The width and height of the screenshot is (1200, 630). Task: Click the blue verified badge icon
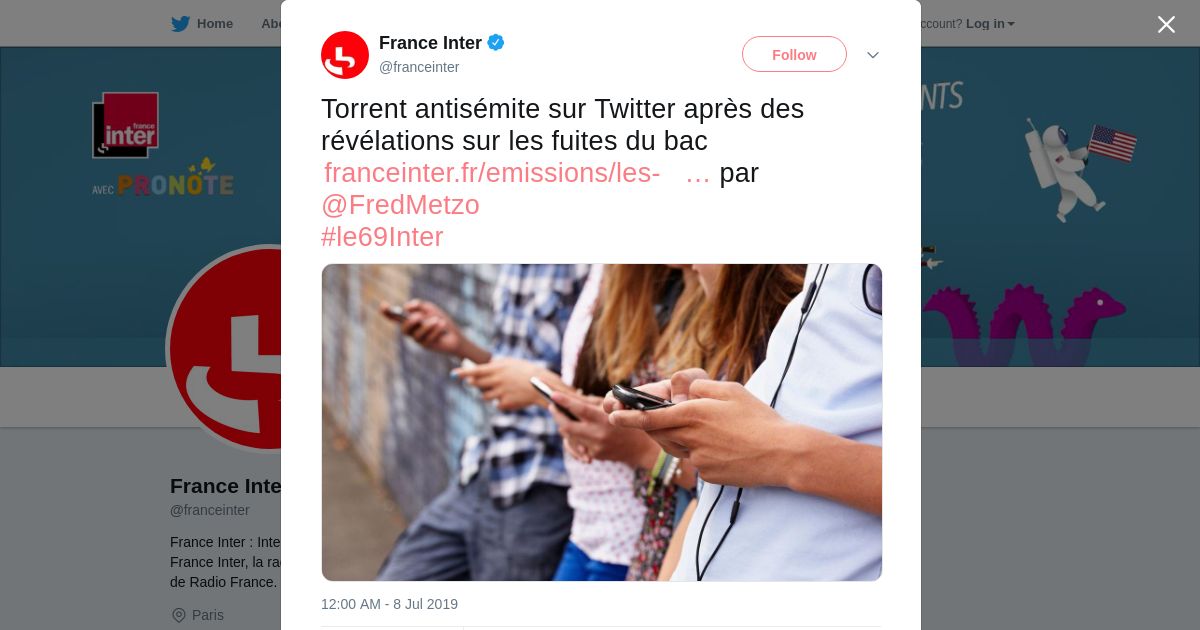click(x=496, y=43)
